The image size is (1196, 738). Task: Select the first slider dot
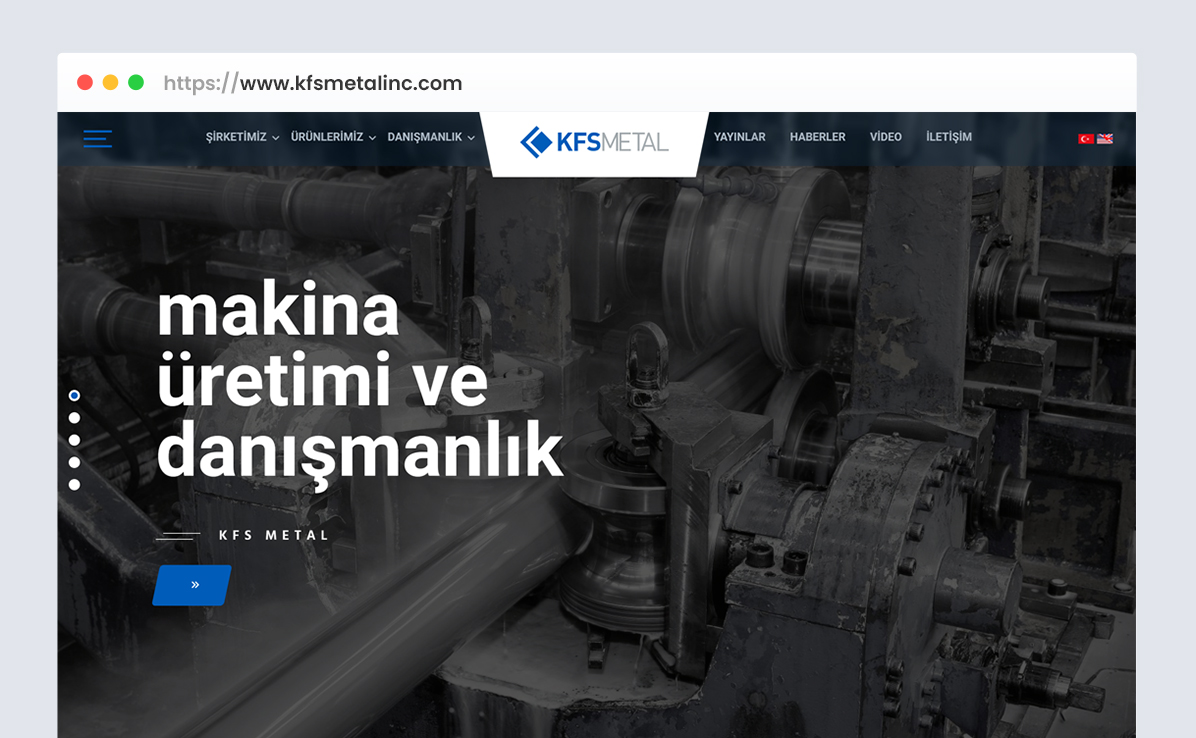(74, 396)
